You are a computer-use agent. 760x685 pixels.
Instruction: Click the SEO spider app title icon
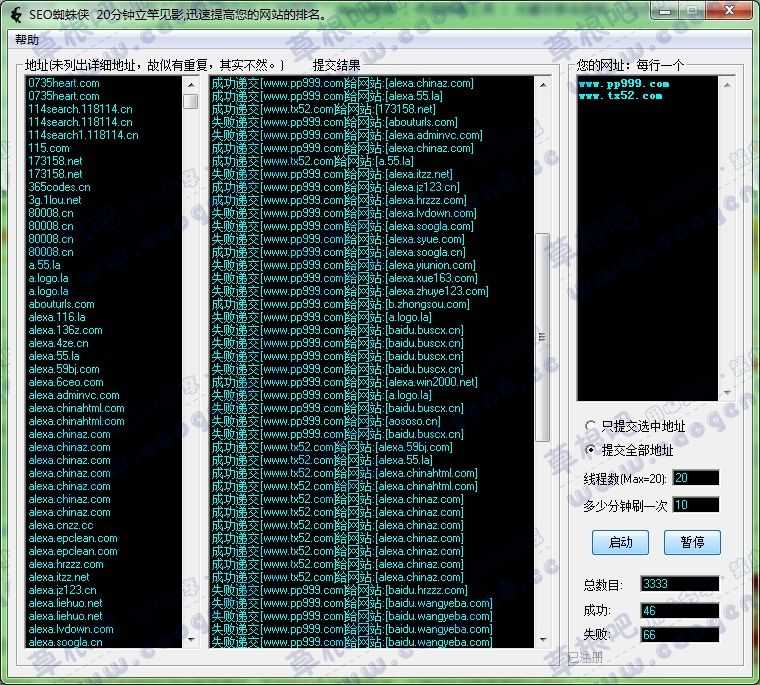(x=16, y=15)
